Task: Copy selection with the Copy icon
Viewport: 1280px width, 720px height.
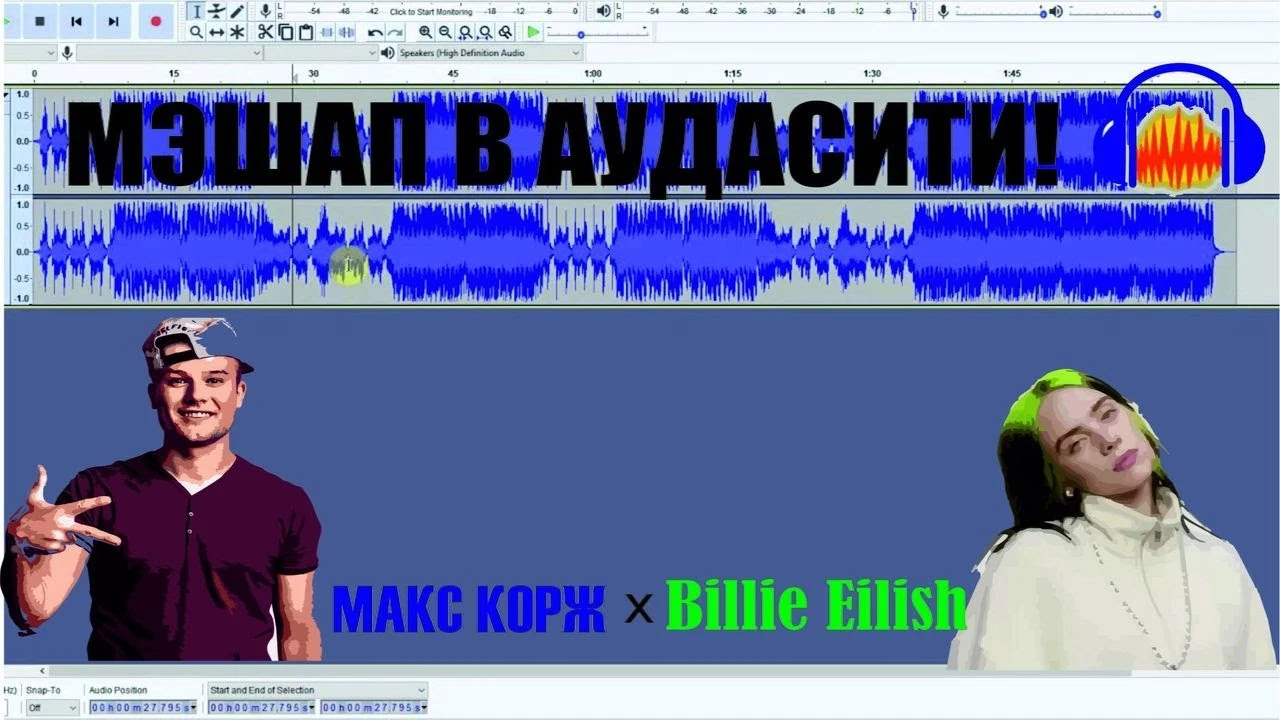Action: pyautogui.click(x=286, y=32)
